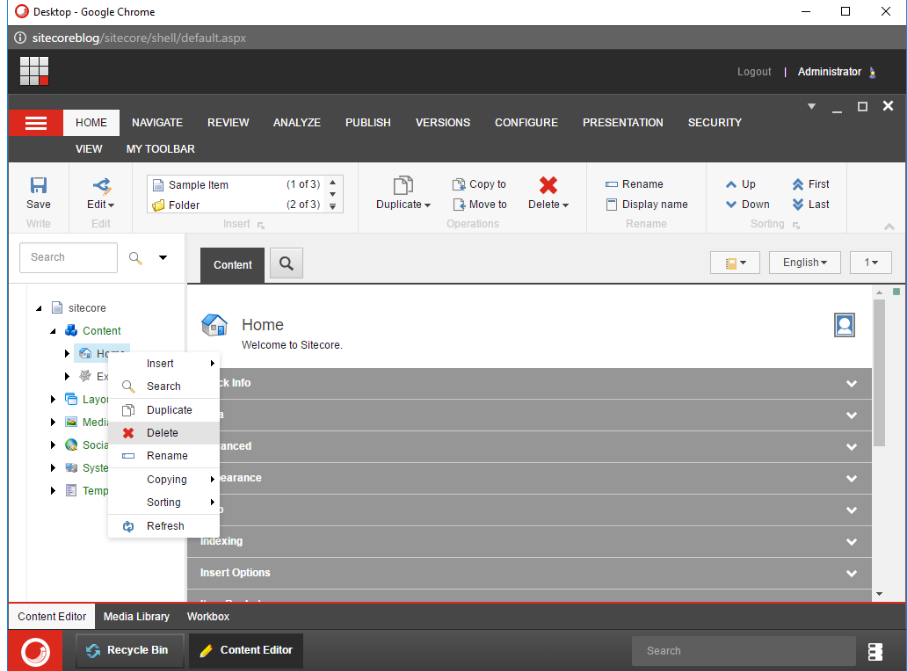Expand the Insert Options section
This screenshot has height=671, width=907.
click(529, 573)
